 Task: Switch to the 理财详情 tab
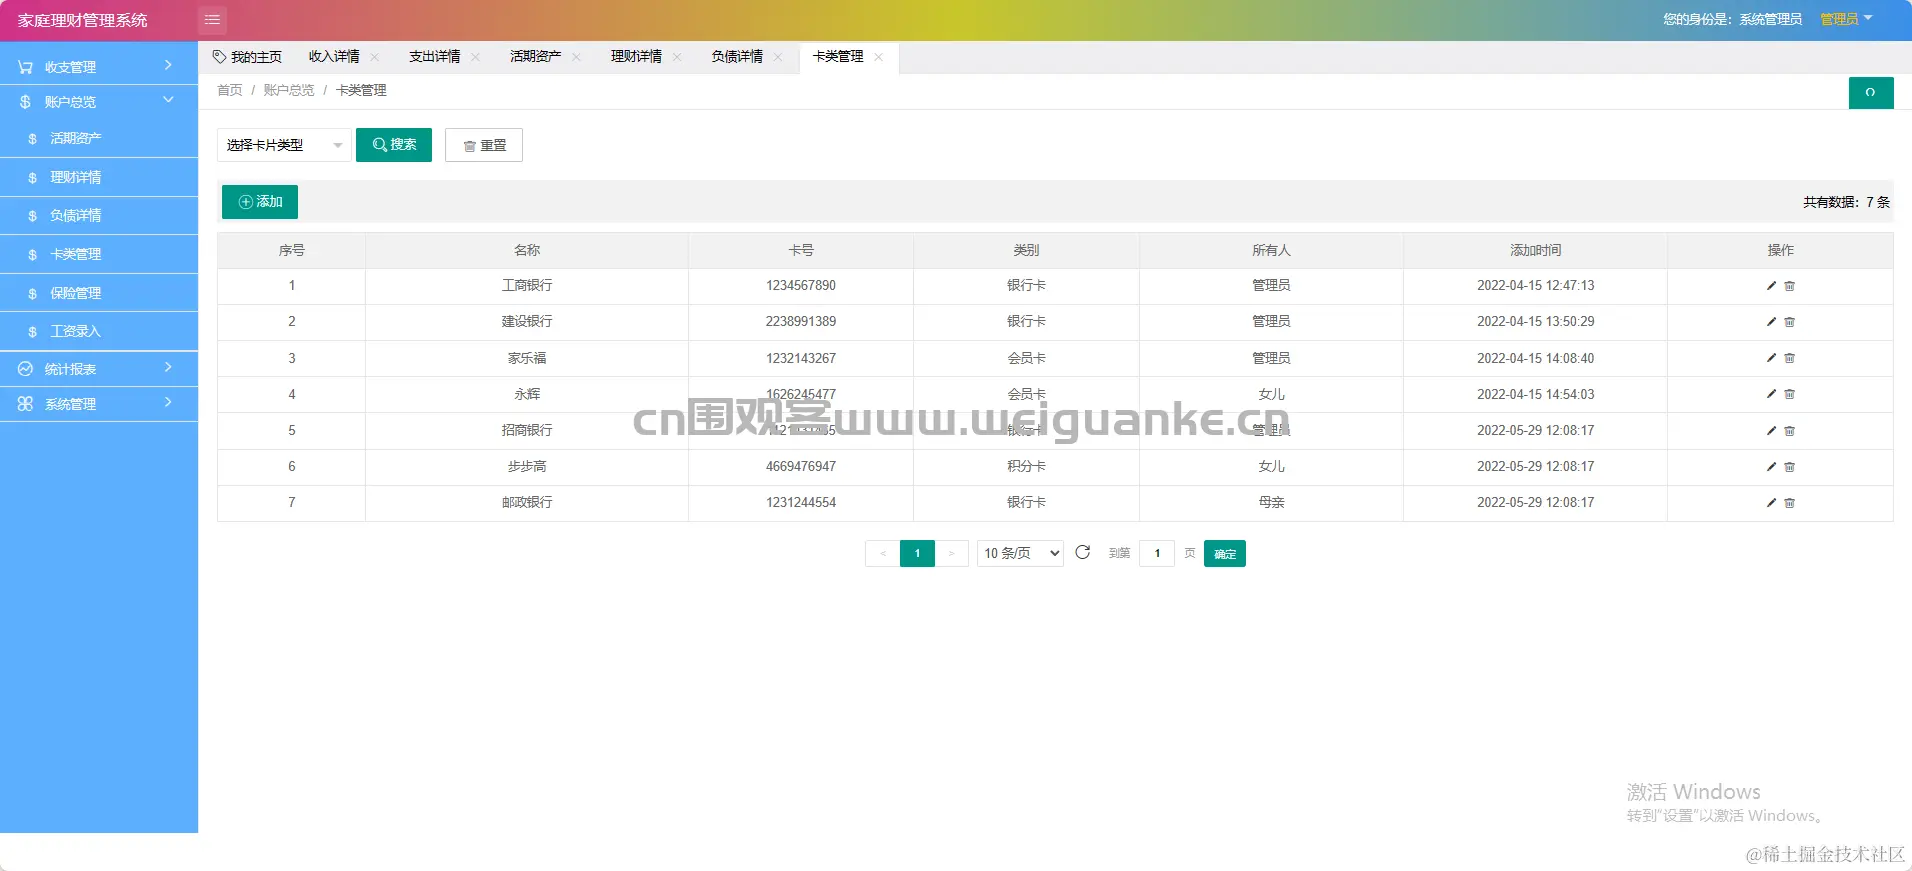(x=636, y=57)
